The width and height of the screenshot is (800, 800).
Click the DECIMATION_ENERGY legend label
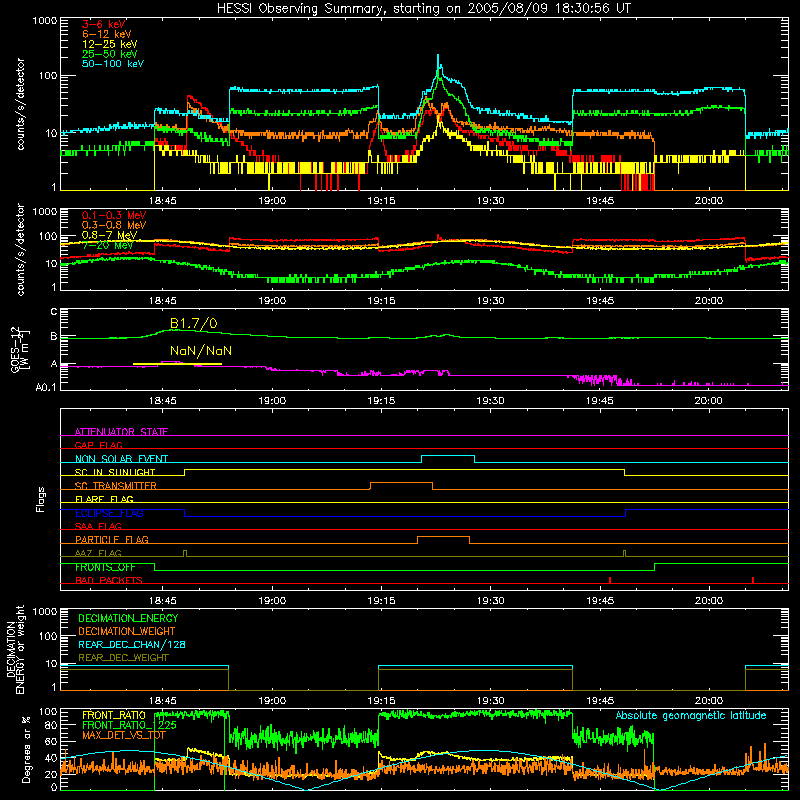(x=128, y=618)
